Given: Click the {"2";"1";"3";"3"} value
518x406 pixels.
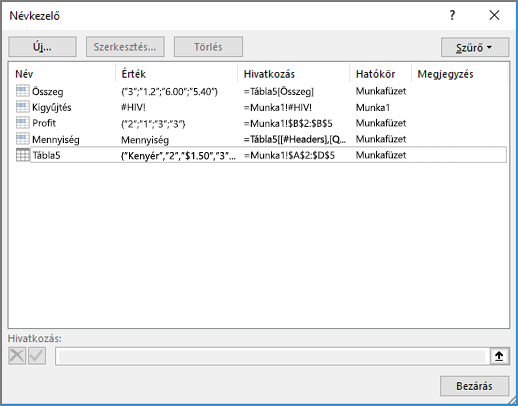Looking at the screenshot, I should [153, 124].
